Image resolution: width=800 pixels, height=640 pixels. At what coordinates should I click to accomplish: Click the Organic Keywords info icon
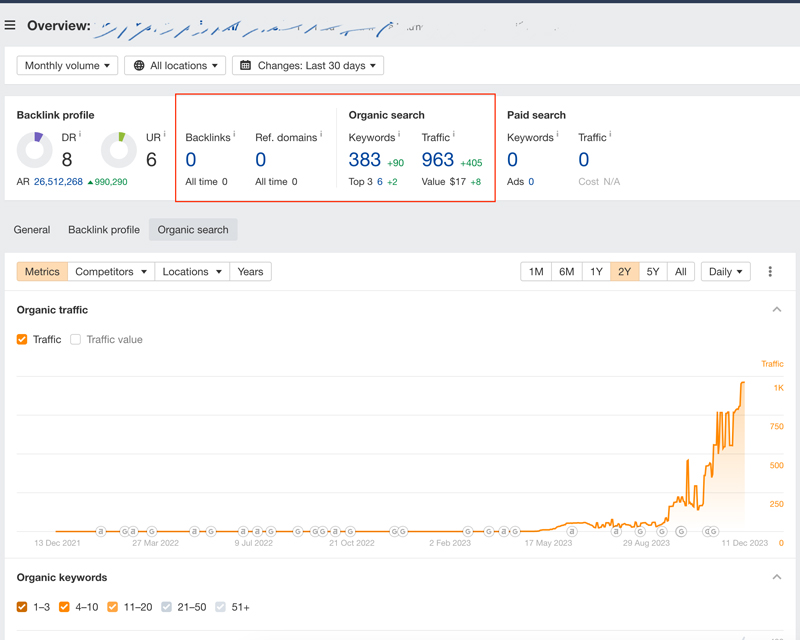399,134
